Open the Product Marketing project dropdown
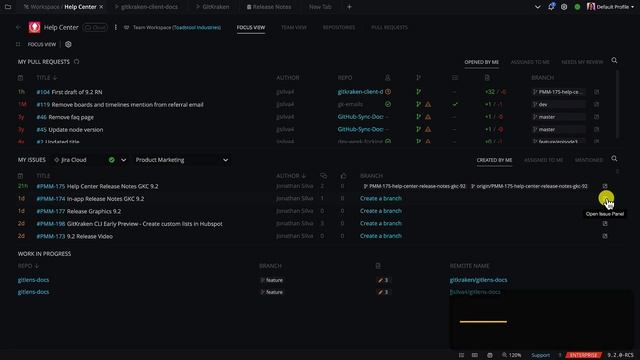Screen dimensions: 640x360 click(x=182, y=160)
